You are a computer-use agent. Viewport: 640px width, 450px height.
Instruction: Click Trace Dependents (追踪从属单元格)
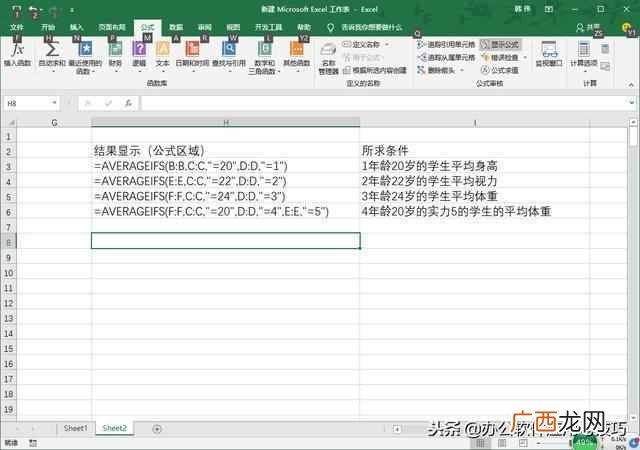(446, 58)
